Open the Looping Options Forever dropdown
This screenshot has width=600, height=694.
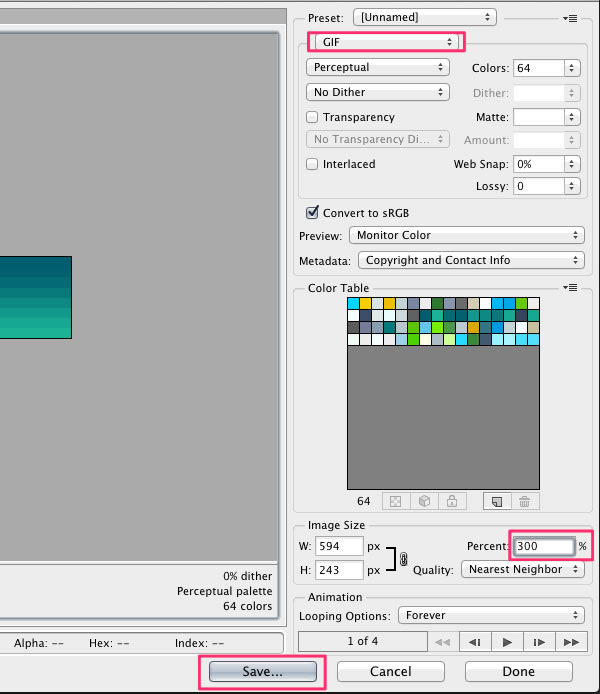[491, 615]
